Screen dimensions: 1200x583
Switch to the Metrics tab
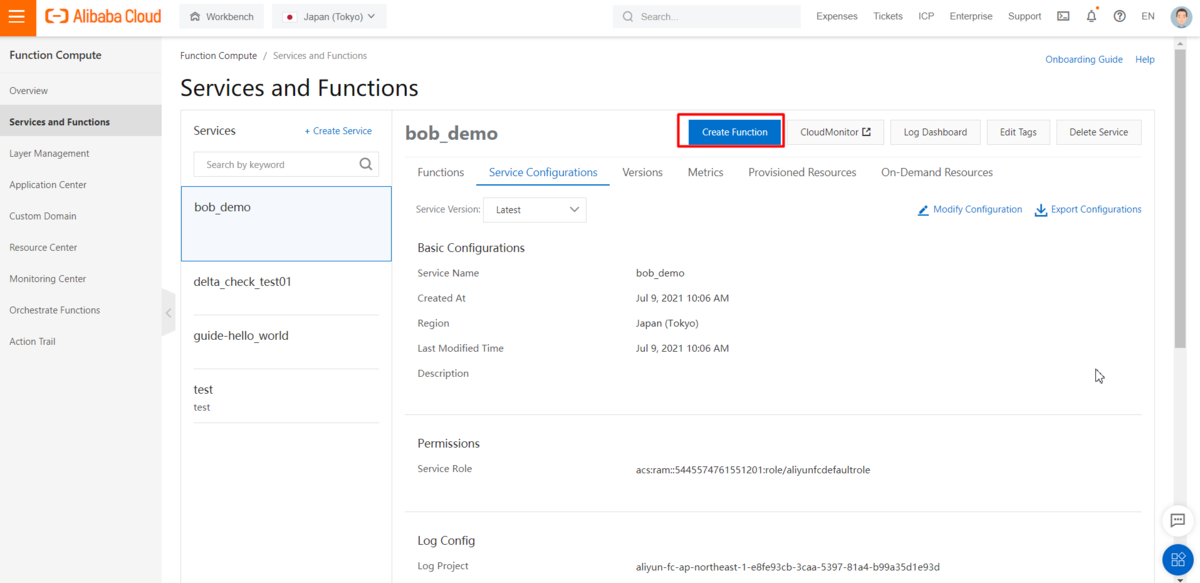tap(705, 172)
